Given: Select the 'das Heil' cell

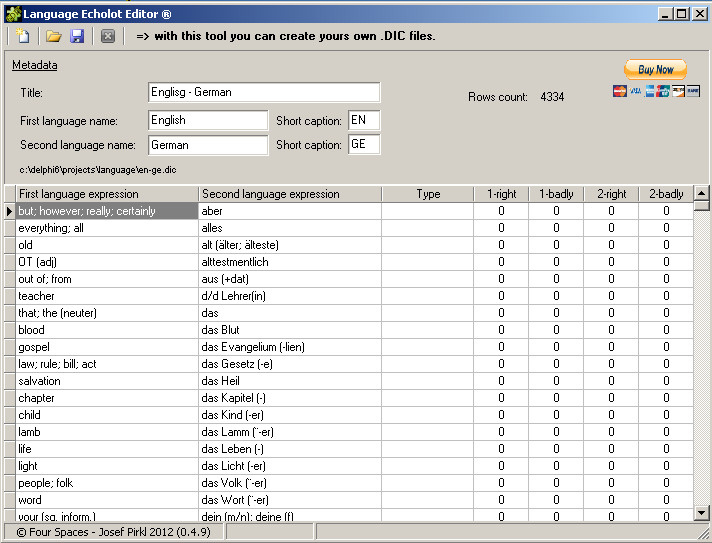Looking at the screenshot, I should [290, 381].
